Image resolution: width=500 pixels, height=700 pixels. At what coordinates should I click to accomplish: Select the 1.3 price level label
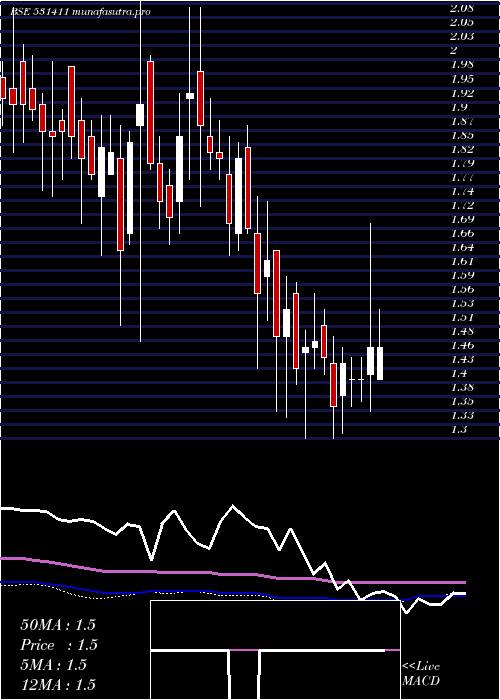(459, 429)
